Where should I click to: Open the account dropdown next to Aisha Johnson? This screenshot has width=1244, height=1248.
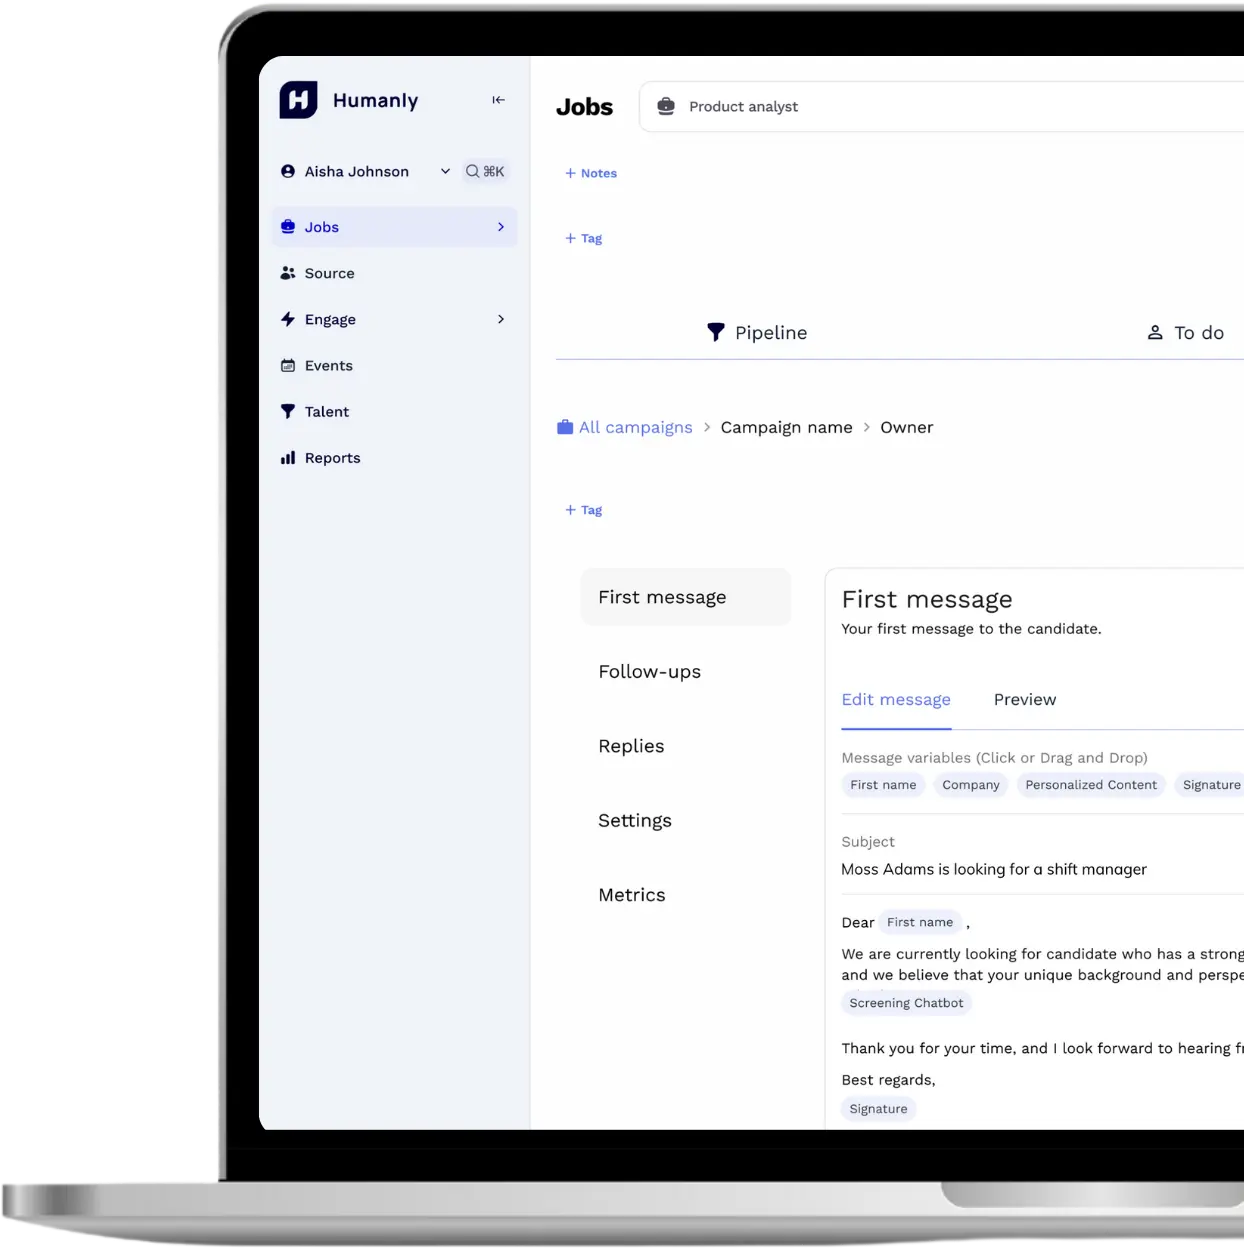pos(445,172)
